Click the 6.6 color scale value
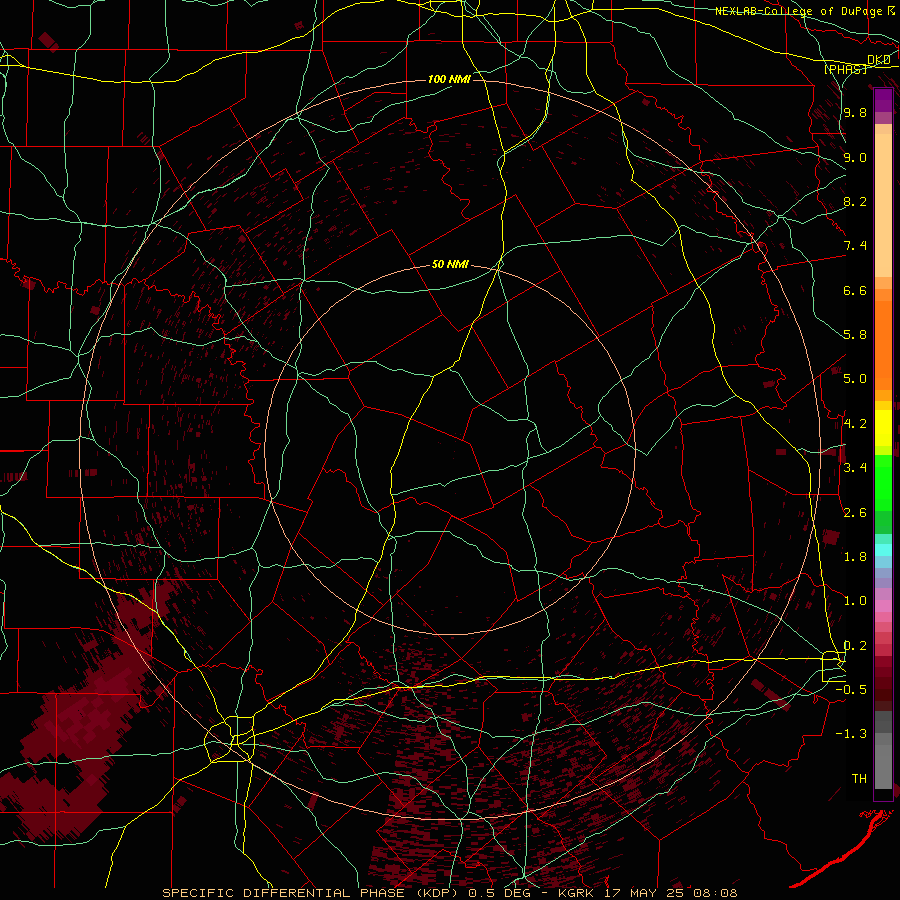The width and height of the screenshot is (900, 900). (855, 290)
